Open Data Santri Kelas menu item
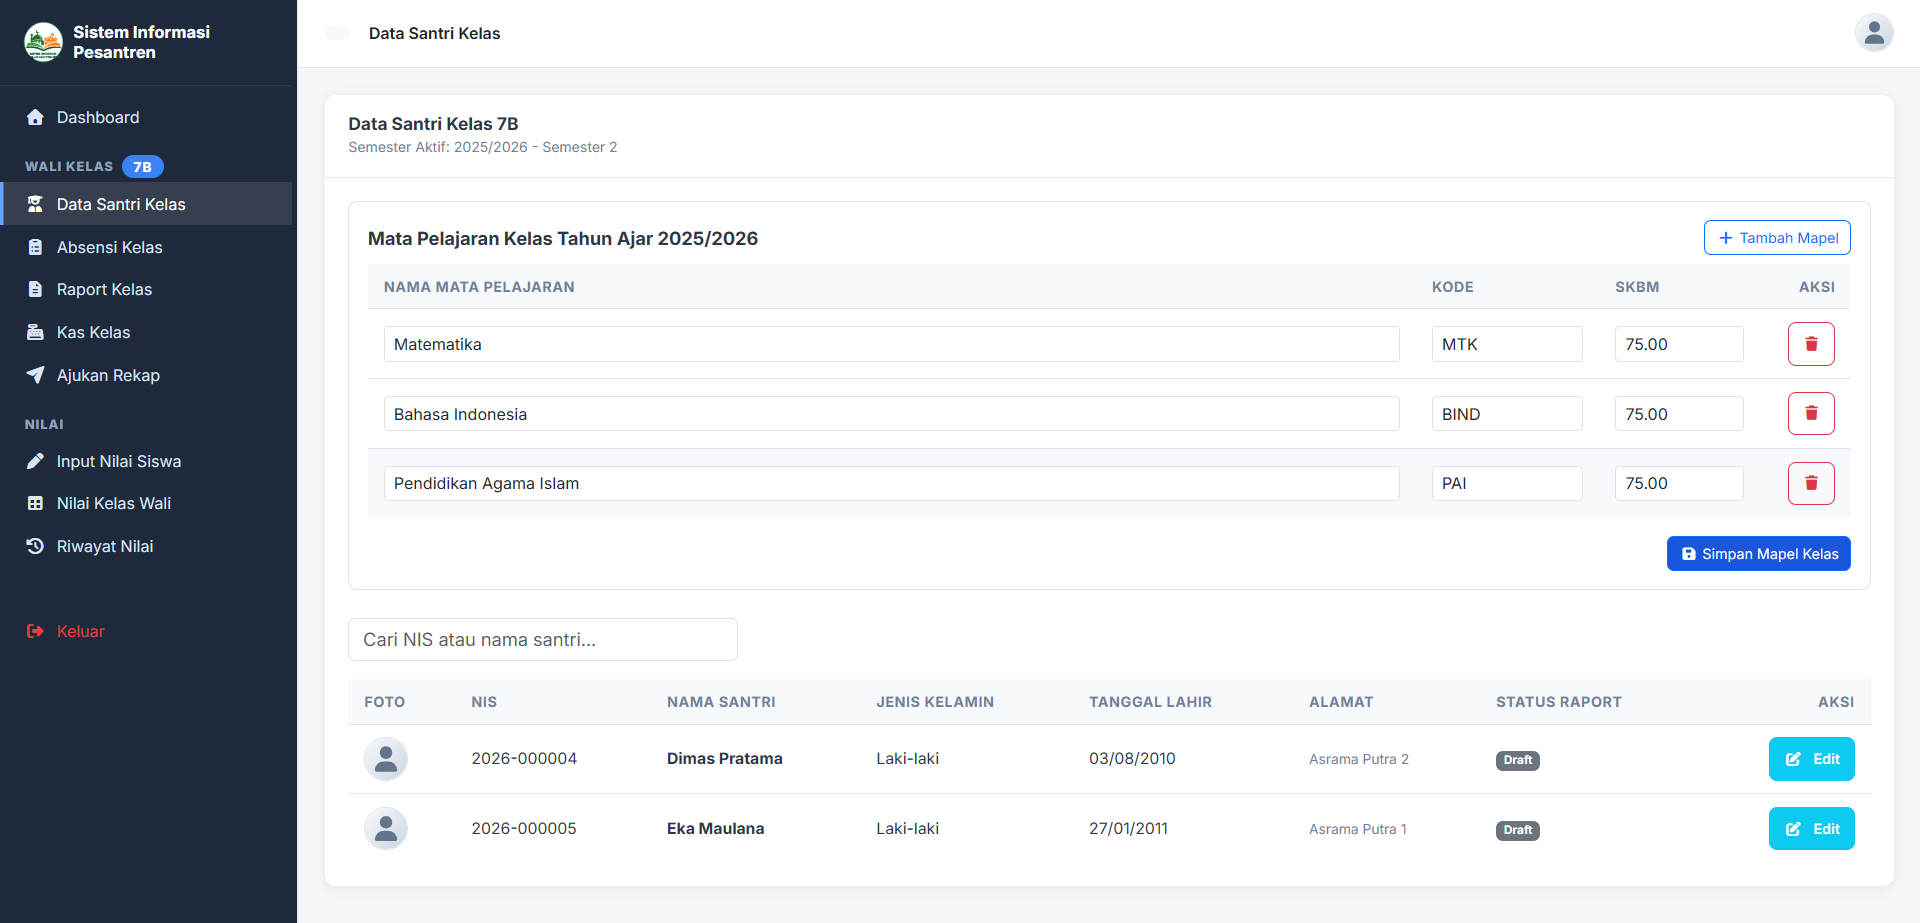Viewport: 1920px width, 923px height. (146, 204)
